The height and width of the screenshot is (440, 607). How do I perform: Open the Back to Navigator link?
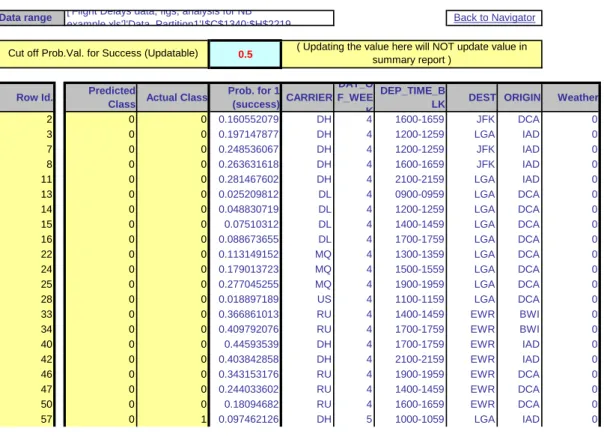tap(494, 18)
